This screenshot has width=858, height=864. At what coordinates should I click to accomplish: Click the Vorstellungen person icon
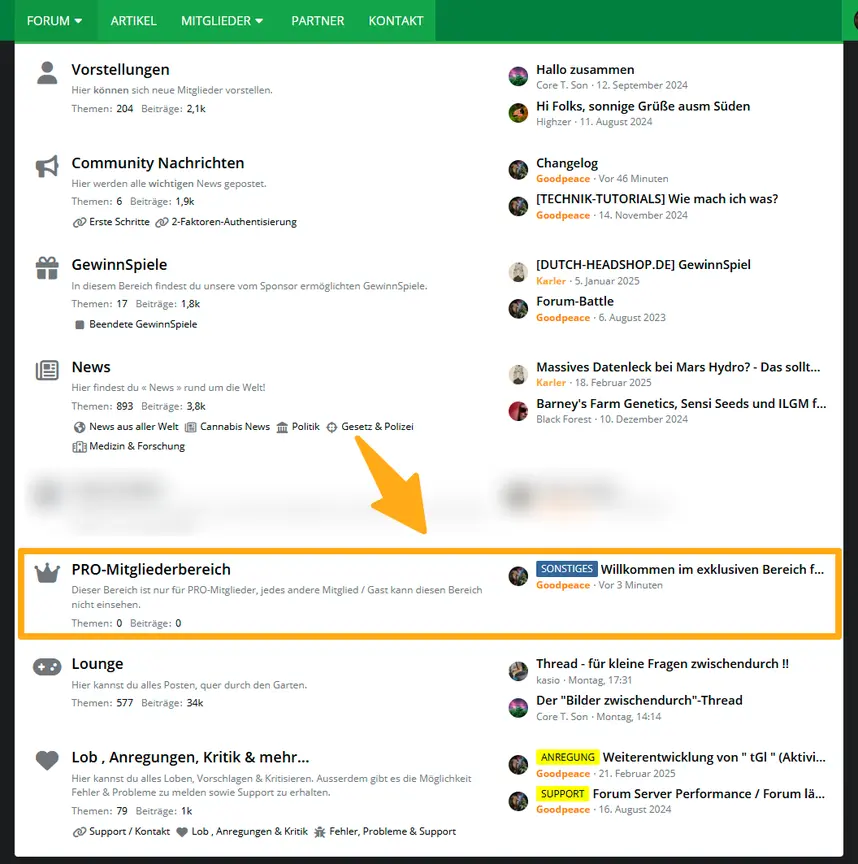tap(47, 72)
